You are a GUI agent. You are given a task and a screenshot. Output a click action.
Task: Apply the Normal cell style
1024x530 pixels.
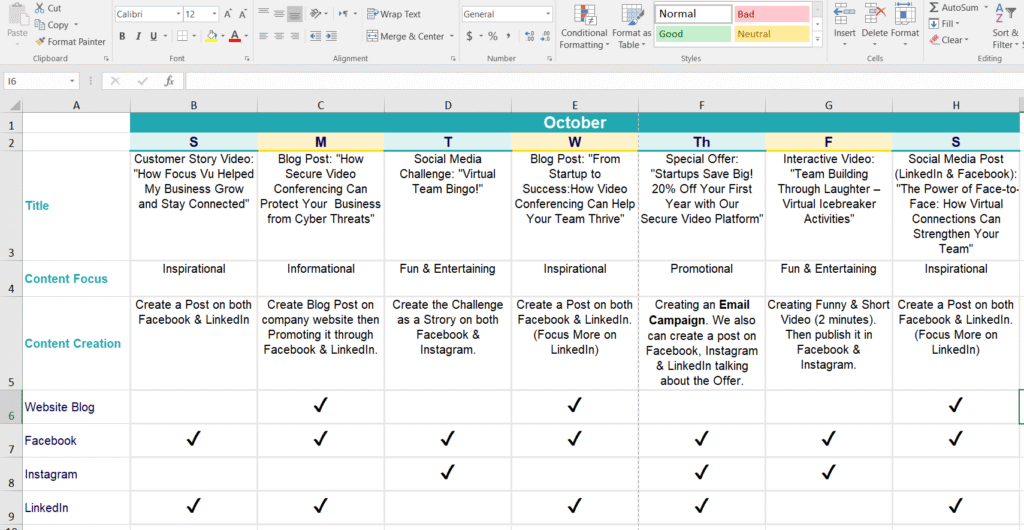coord(694,14)
